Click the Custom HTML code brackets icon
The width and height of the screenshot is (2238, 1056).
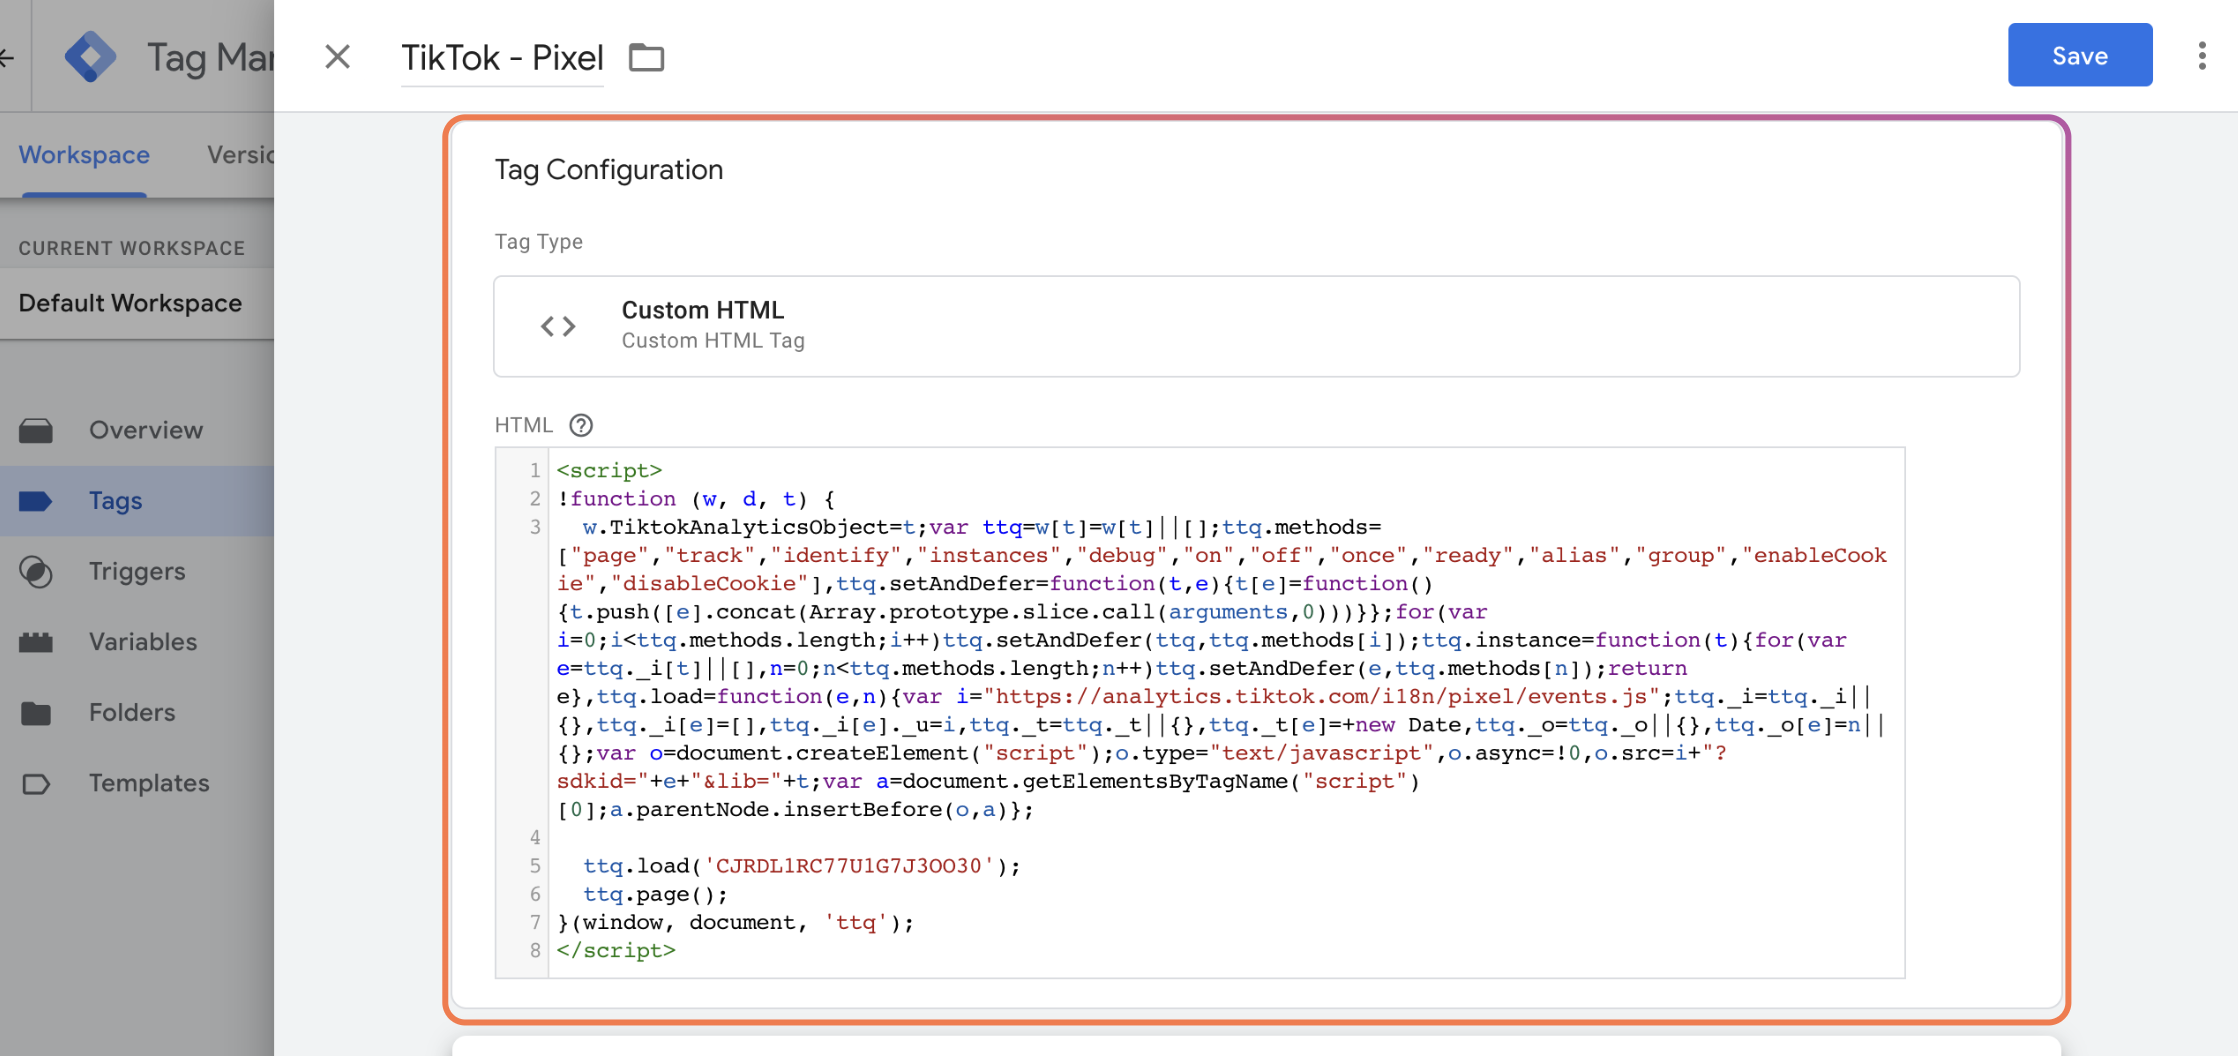click(558, 326)
